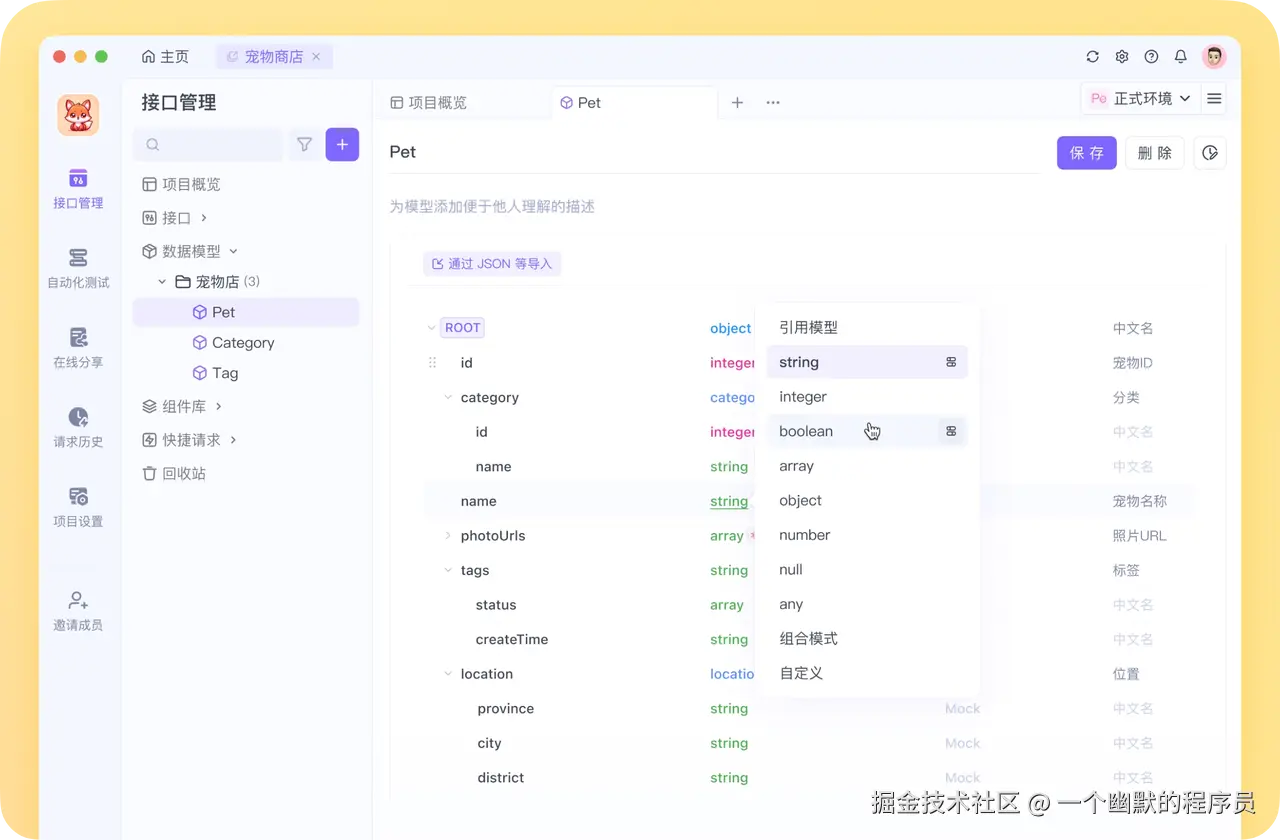Click the help question mark icon
The height and width of the screenshot is (840, 1280).
[1151, 57]
